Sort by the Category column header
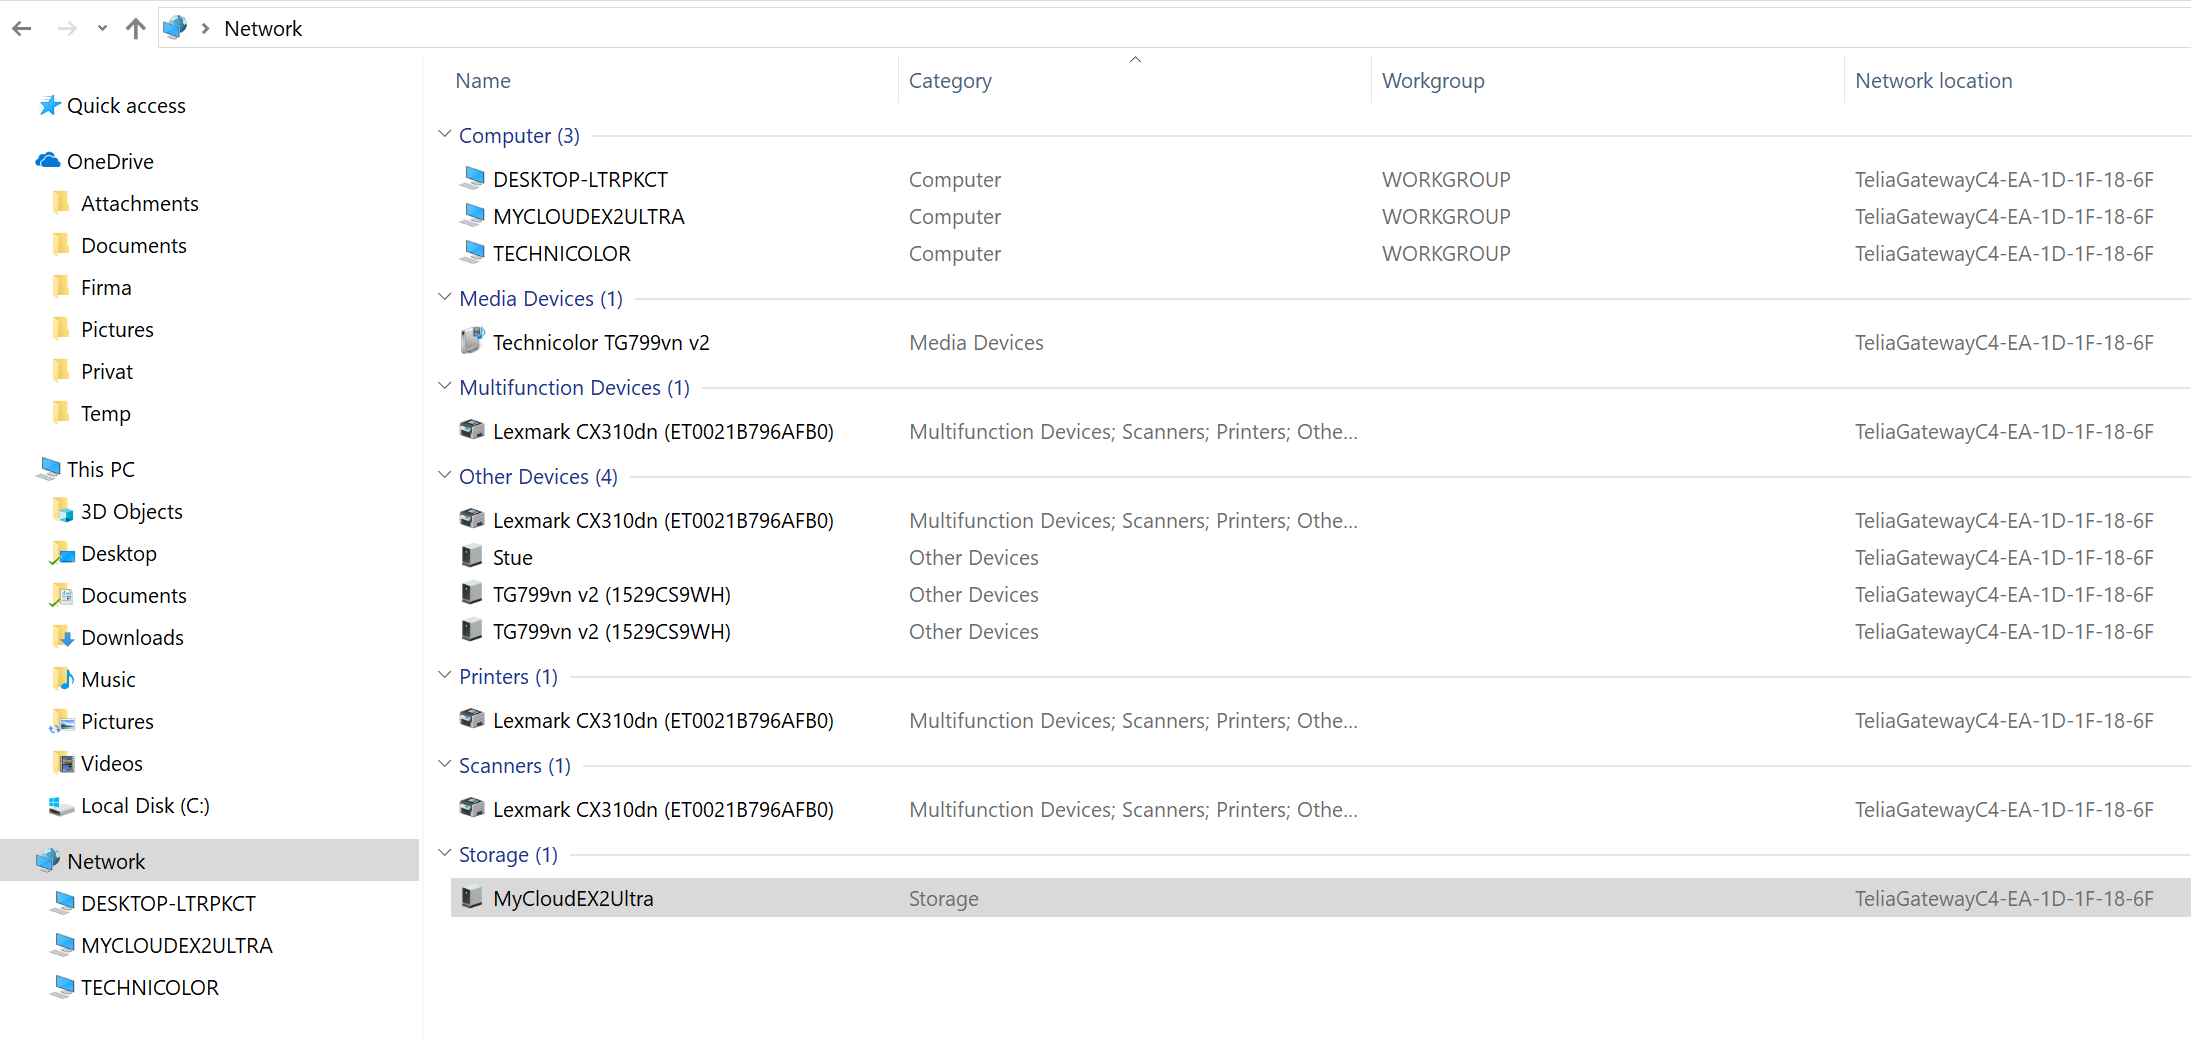Screen dimensions: 2191x1041 [950, 80]
